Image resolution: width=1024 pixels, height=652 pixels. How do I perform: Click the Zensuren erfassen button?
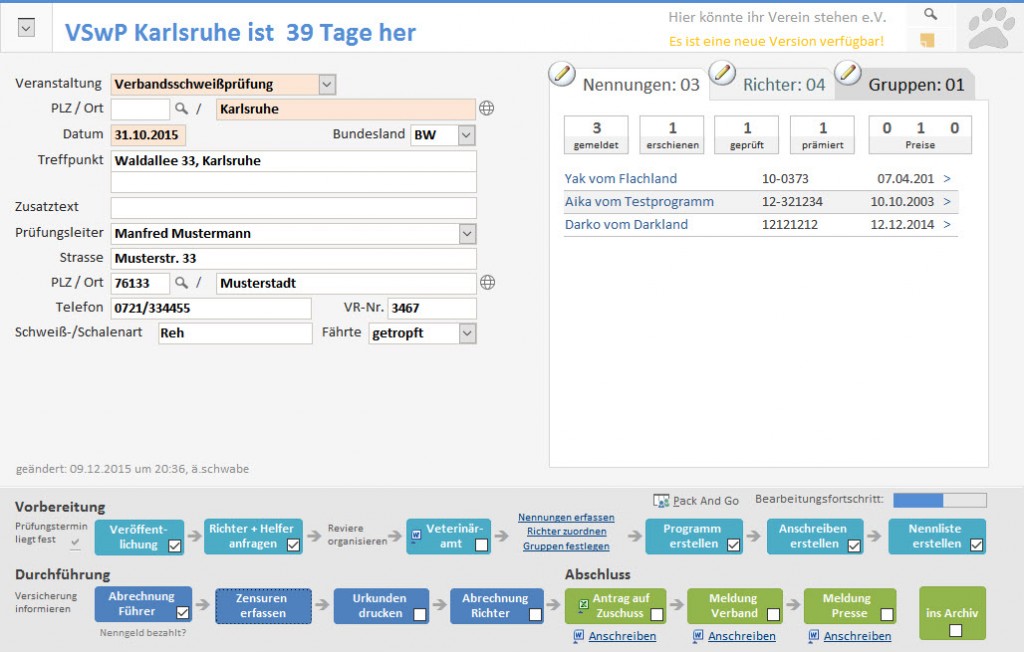263,606
